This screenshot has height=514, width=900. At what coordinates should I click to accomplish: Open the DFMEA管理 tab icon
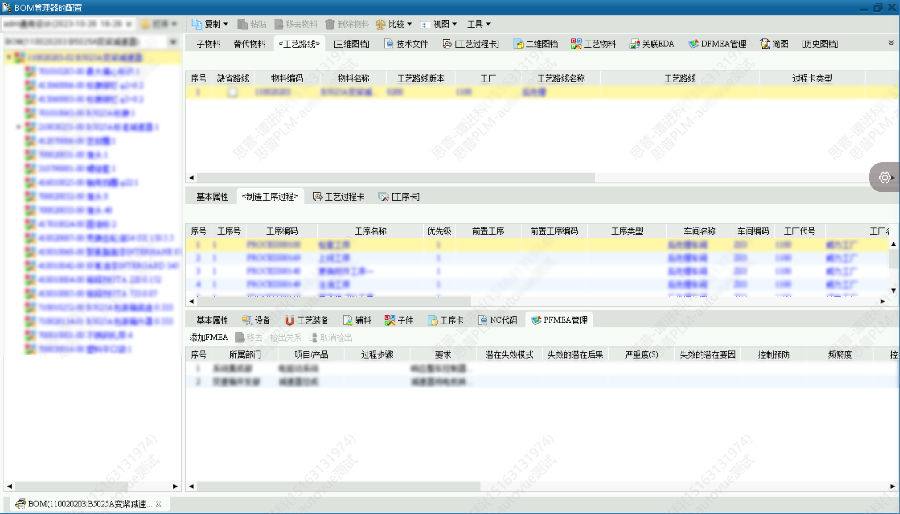693,44
